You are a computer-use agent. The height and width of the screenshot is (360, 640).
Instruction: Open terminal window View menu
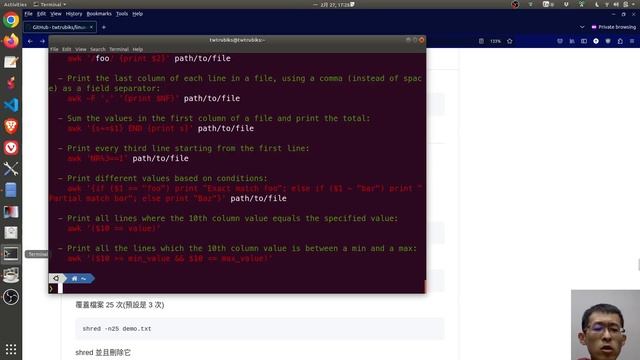tap(81, 49)
